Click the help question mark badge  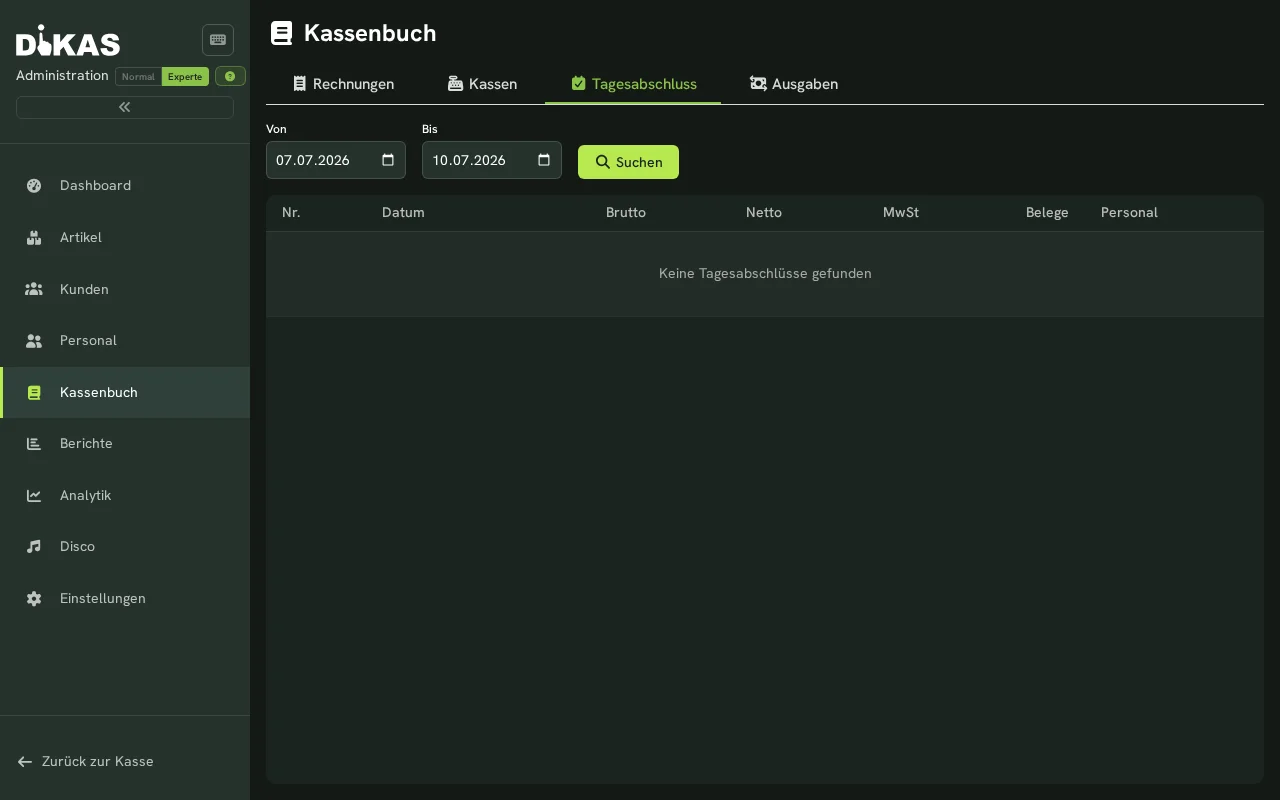(x=230, y=76)
